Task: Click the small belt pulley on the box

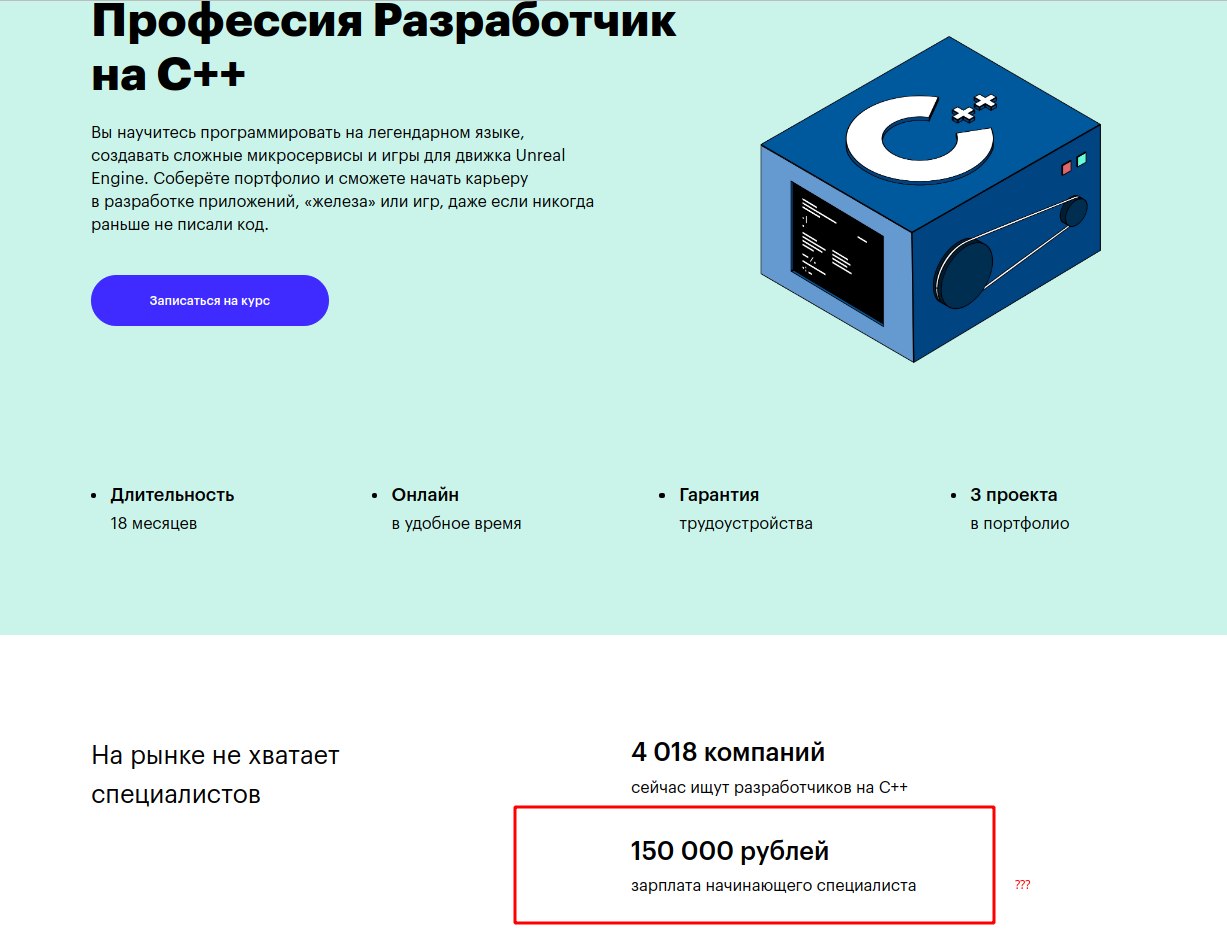Action: click(x=1074, y=212)
